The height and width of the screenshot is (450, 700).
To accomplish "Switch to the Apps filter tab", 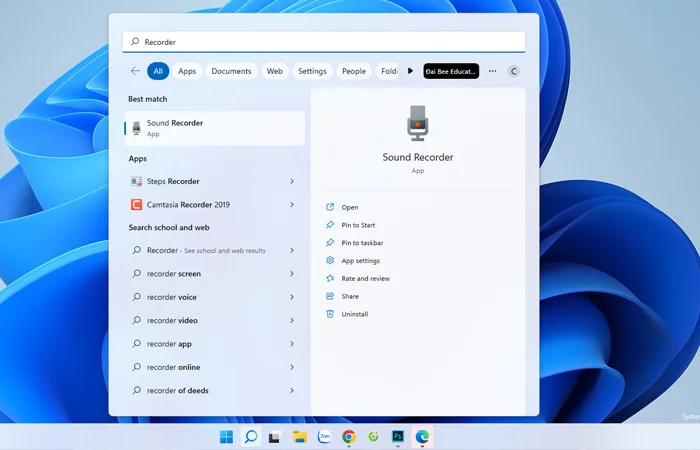I will [187, 71].
